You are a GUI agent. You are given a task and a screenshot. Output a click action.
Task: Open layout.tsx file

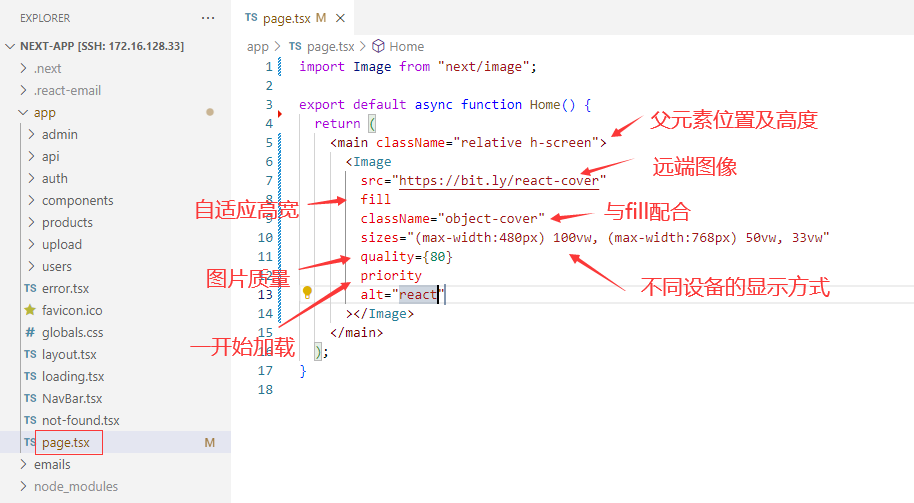click(x=69, y=354)
